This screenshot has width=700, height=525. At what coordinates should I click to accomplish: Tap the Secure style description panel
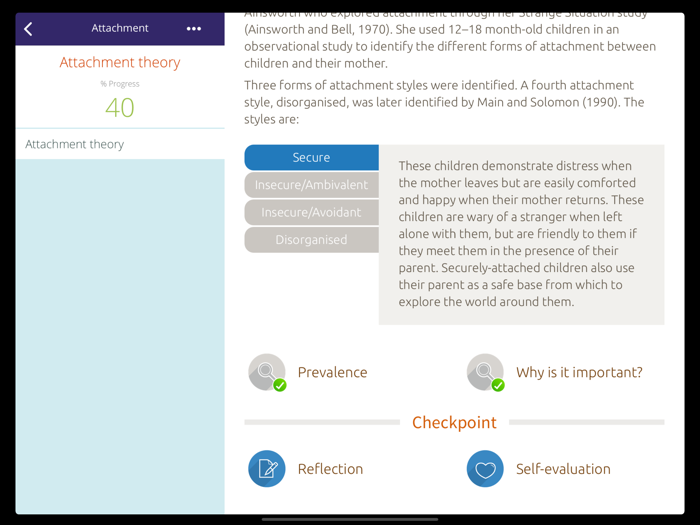[521, 234]
